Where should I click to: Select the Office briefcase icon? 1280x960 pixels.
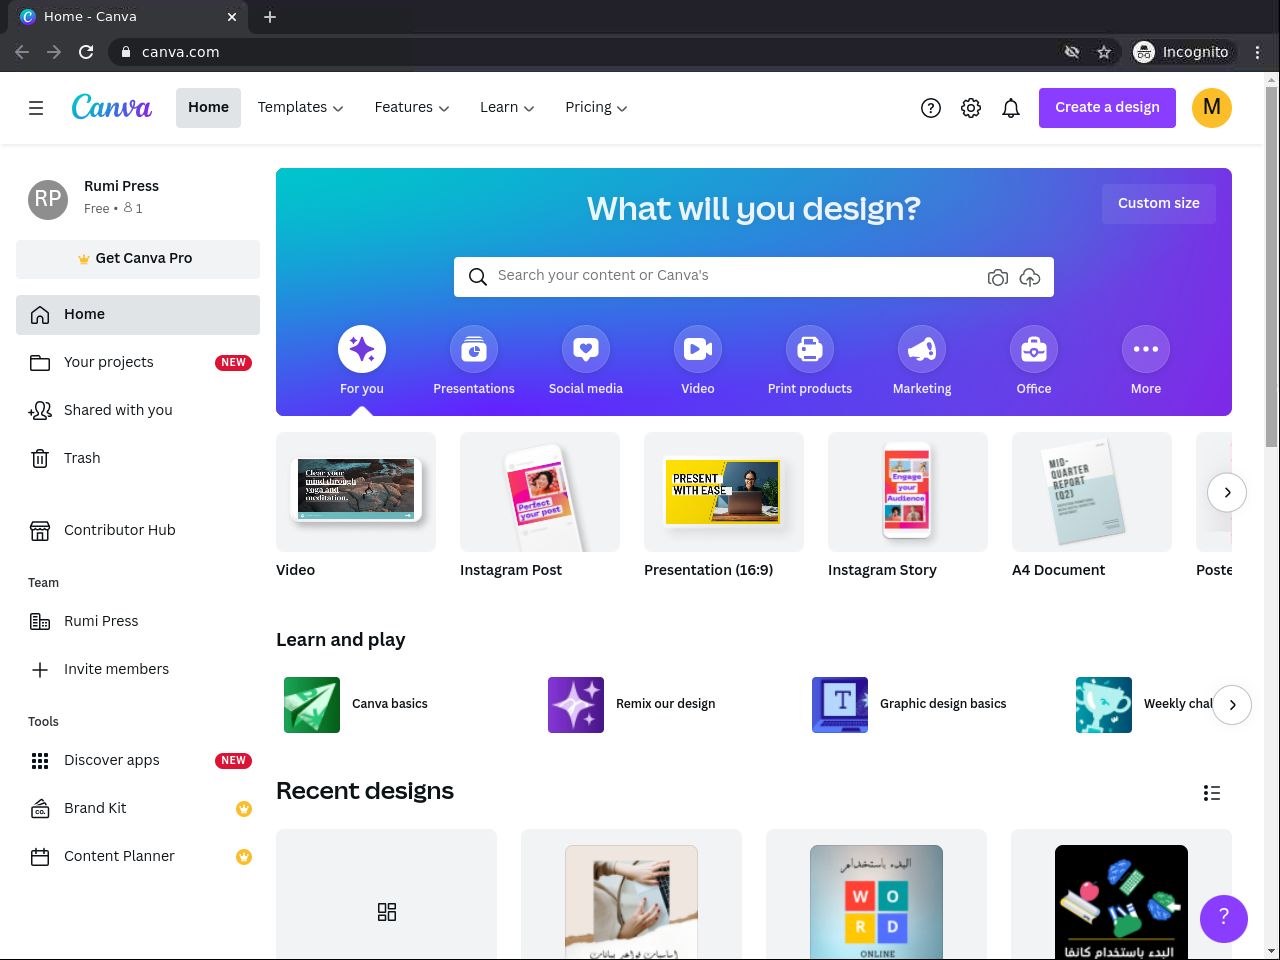1034,349
